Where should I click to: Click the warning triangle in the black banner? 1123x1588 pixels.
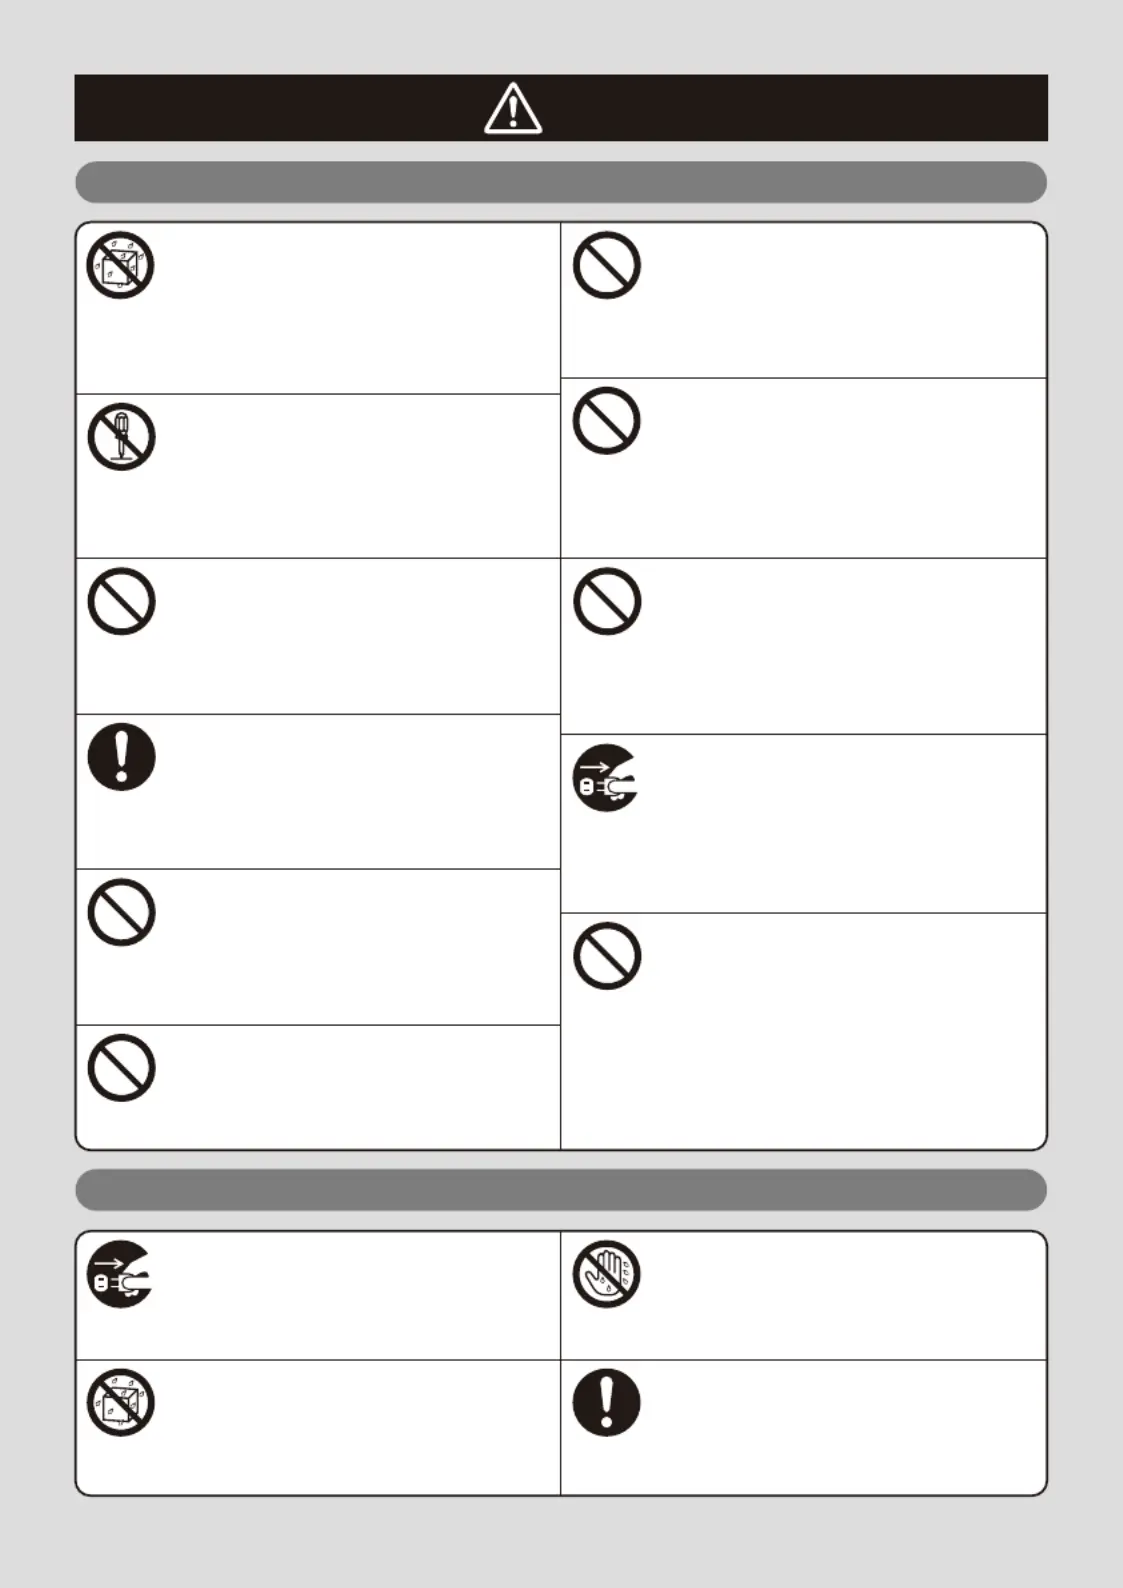point(513,109)
